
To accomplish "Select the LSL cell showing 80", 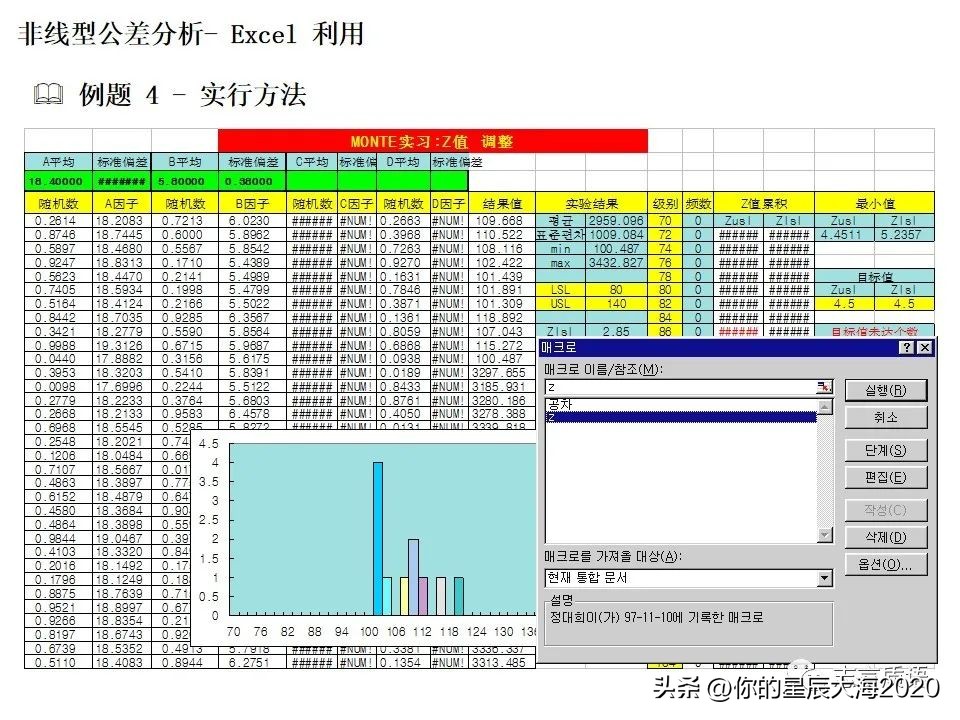I will point(617,291).
